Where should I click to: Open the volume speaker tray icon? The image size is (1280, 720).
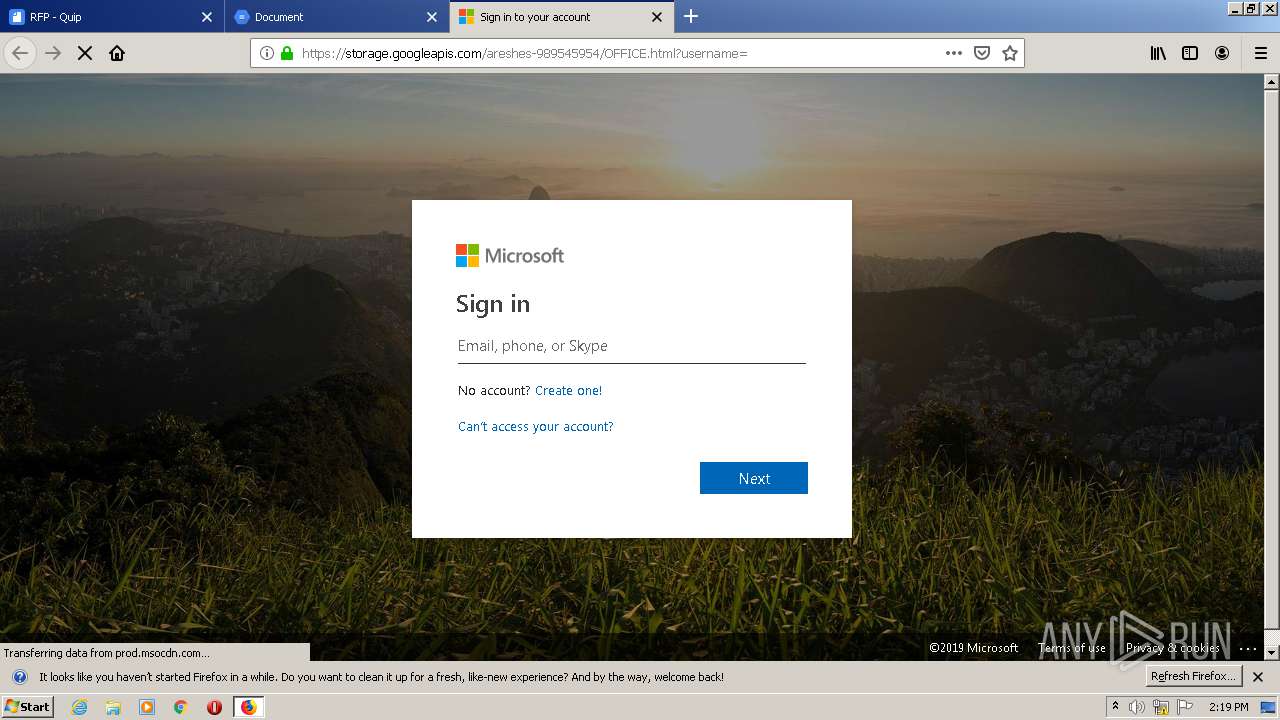(1137, 707)
